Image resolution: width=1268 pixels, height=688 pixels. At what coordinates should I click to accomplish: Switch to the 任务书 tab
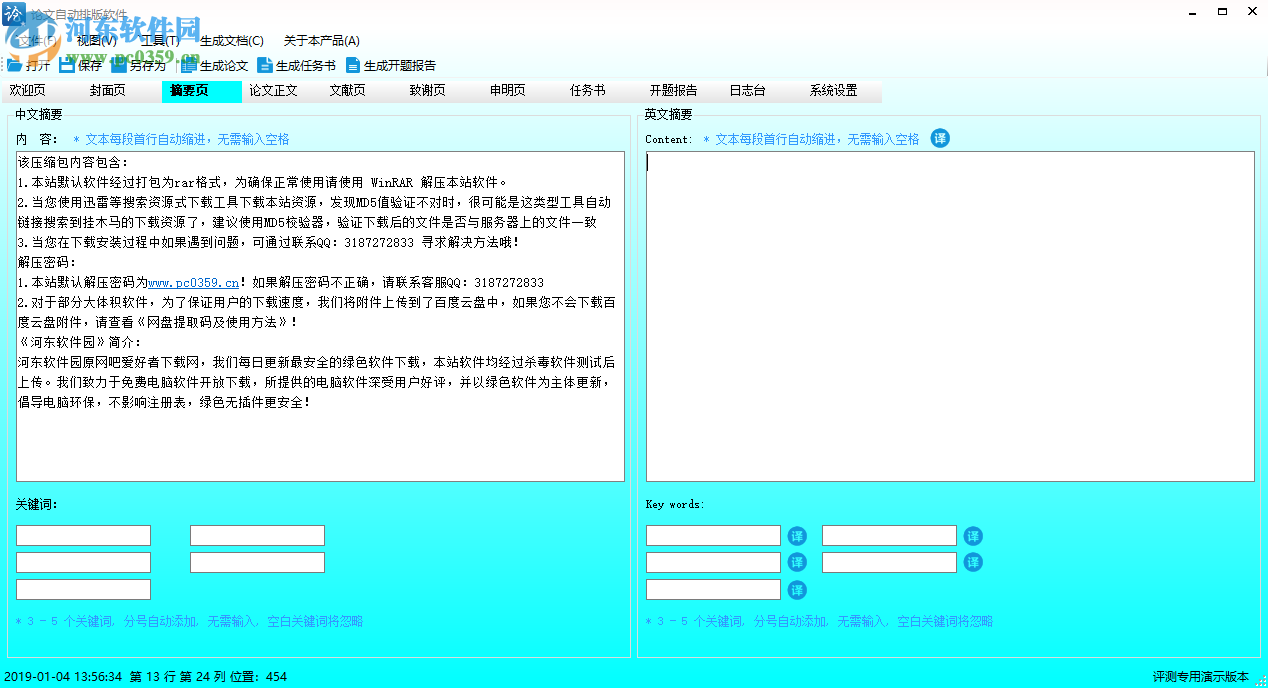point(602,91)
